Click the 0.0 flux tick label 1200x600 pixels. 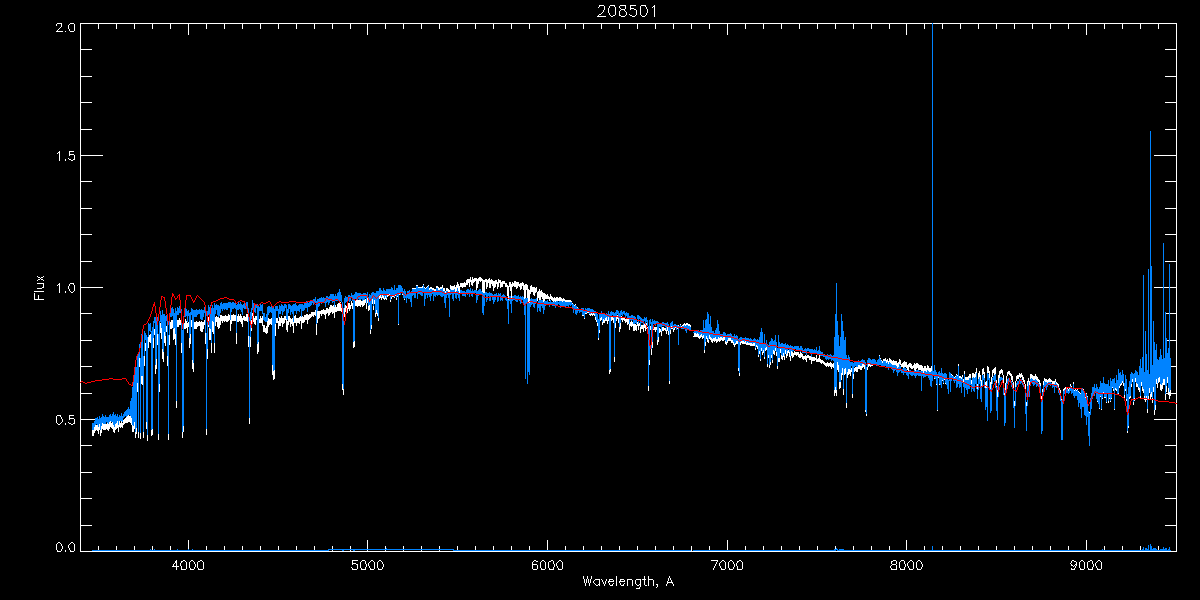[65, 547]
